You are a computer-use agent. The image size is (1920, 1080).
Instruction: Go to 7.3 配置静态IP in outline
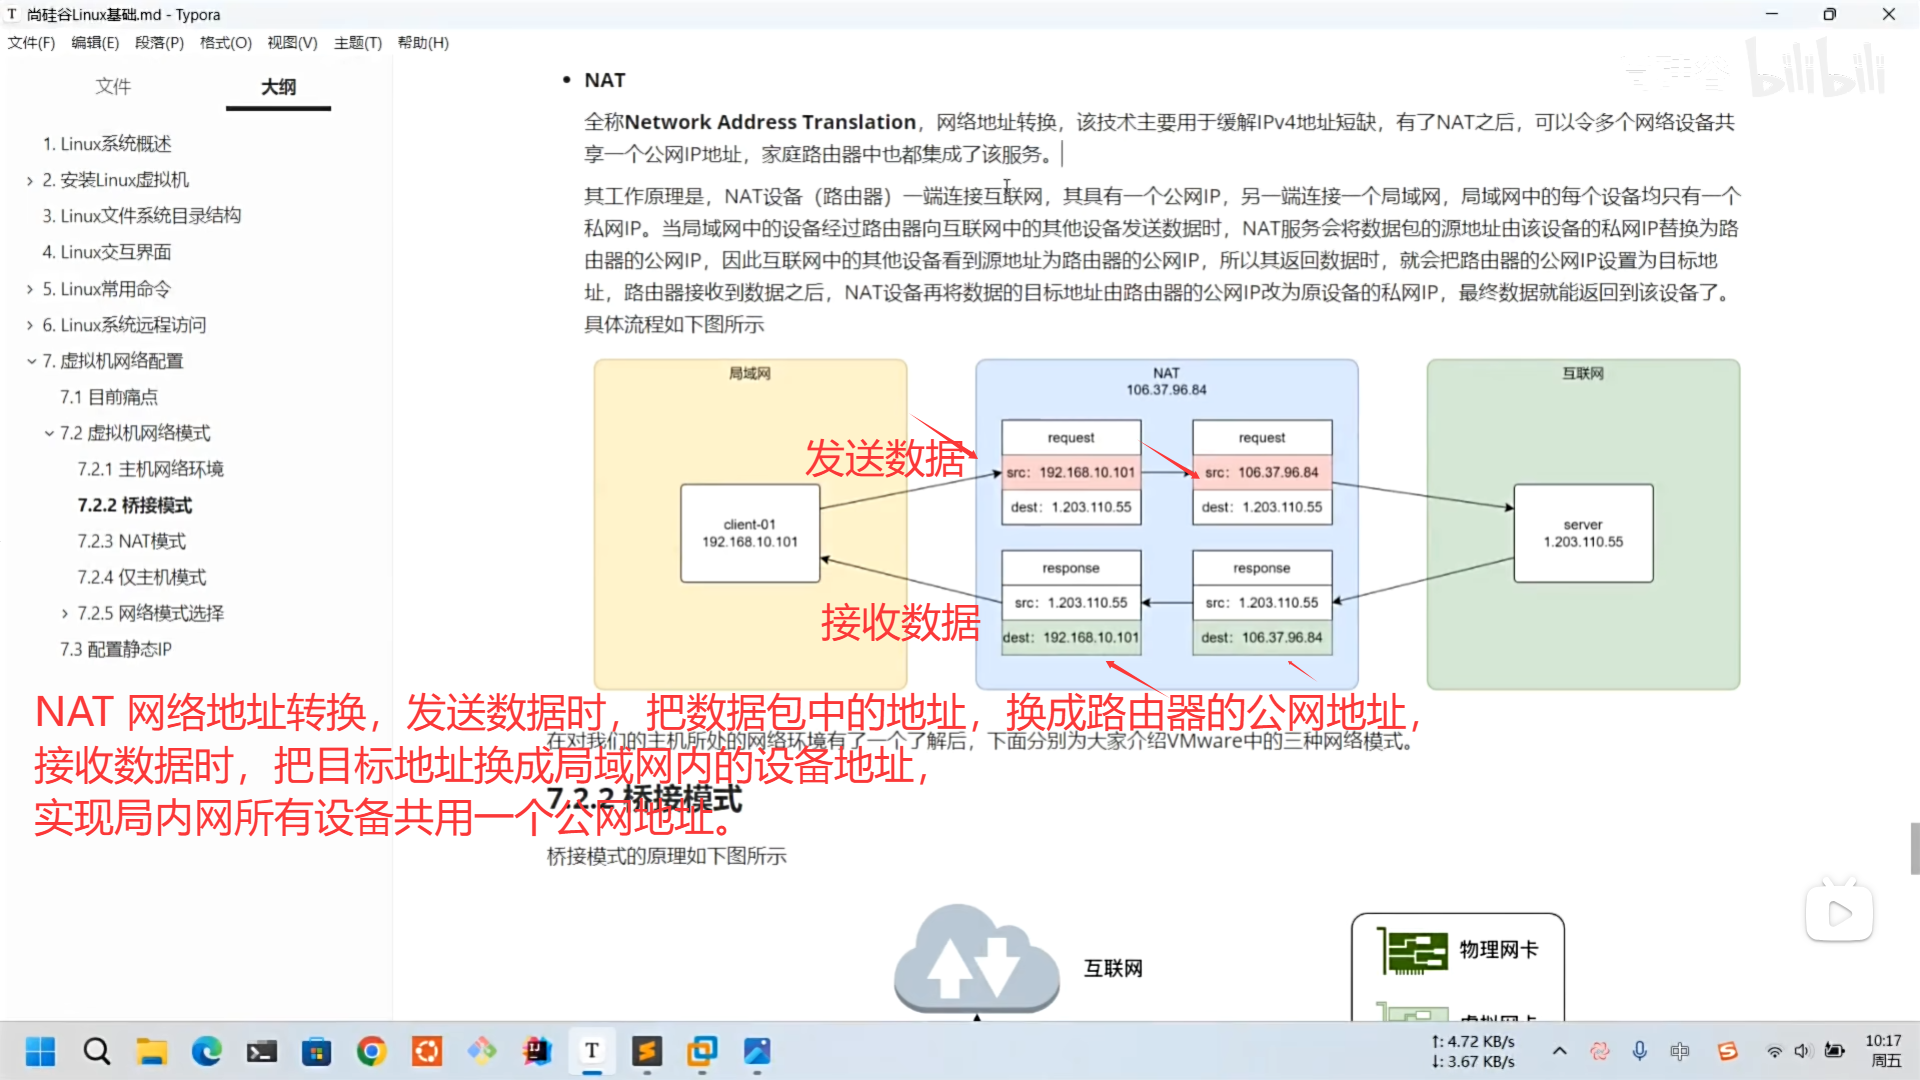pos(115,649)
